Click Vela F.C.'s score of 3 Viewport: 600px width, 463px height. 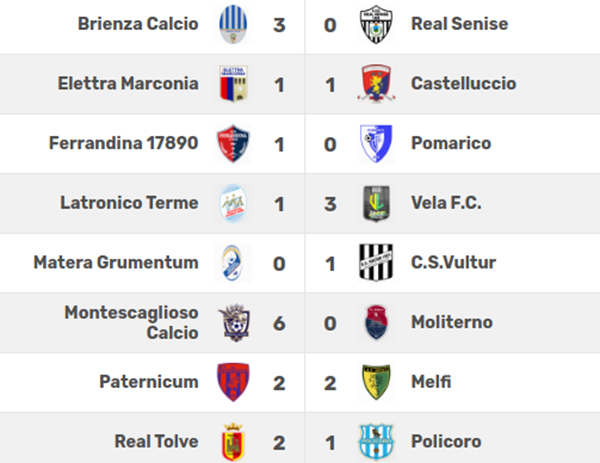330,204
